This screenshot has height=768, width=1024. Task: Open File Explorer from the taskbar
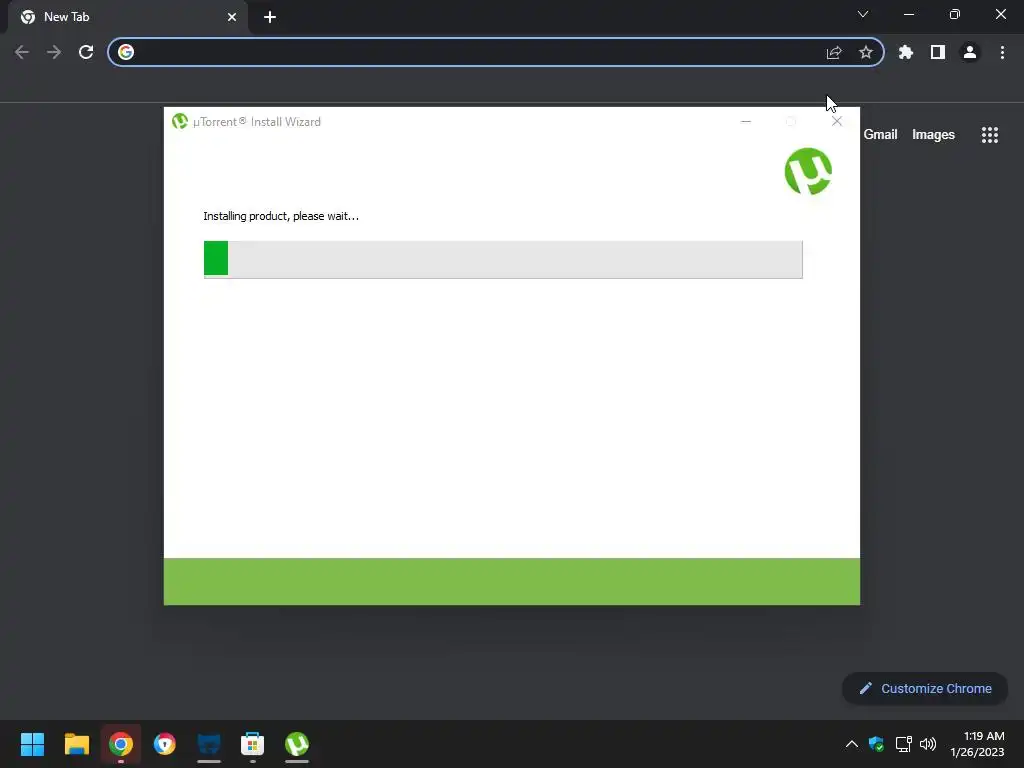click(77, 744)
